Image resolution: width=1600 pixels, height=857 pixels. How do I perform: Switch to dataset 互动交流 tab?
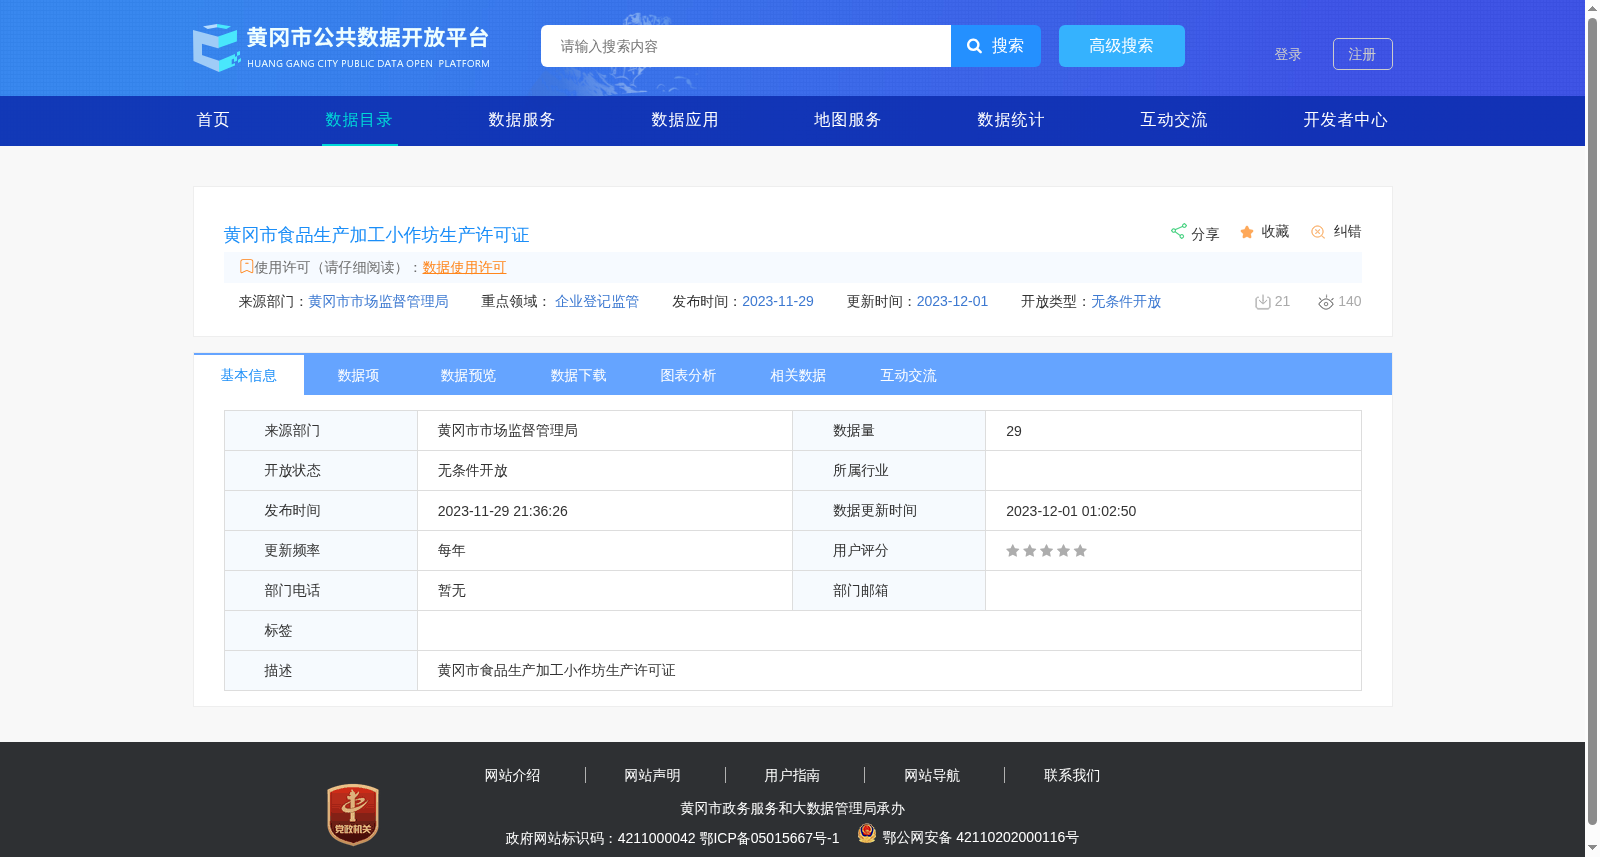(909, 375)
